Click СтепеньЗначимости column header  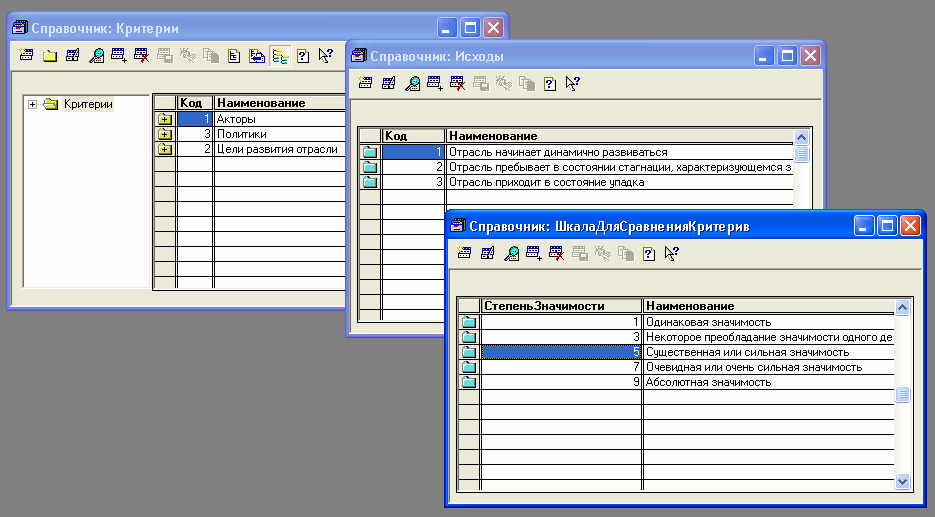(561, 306)
